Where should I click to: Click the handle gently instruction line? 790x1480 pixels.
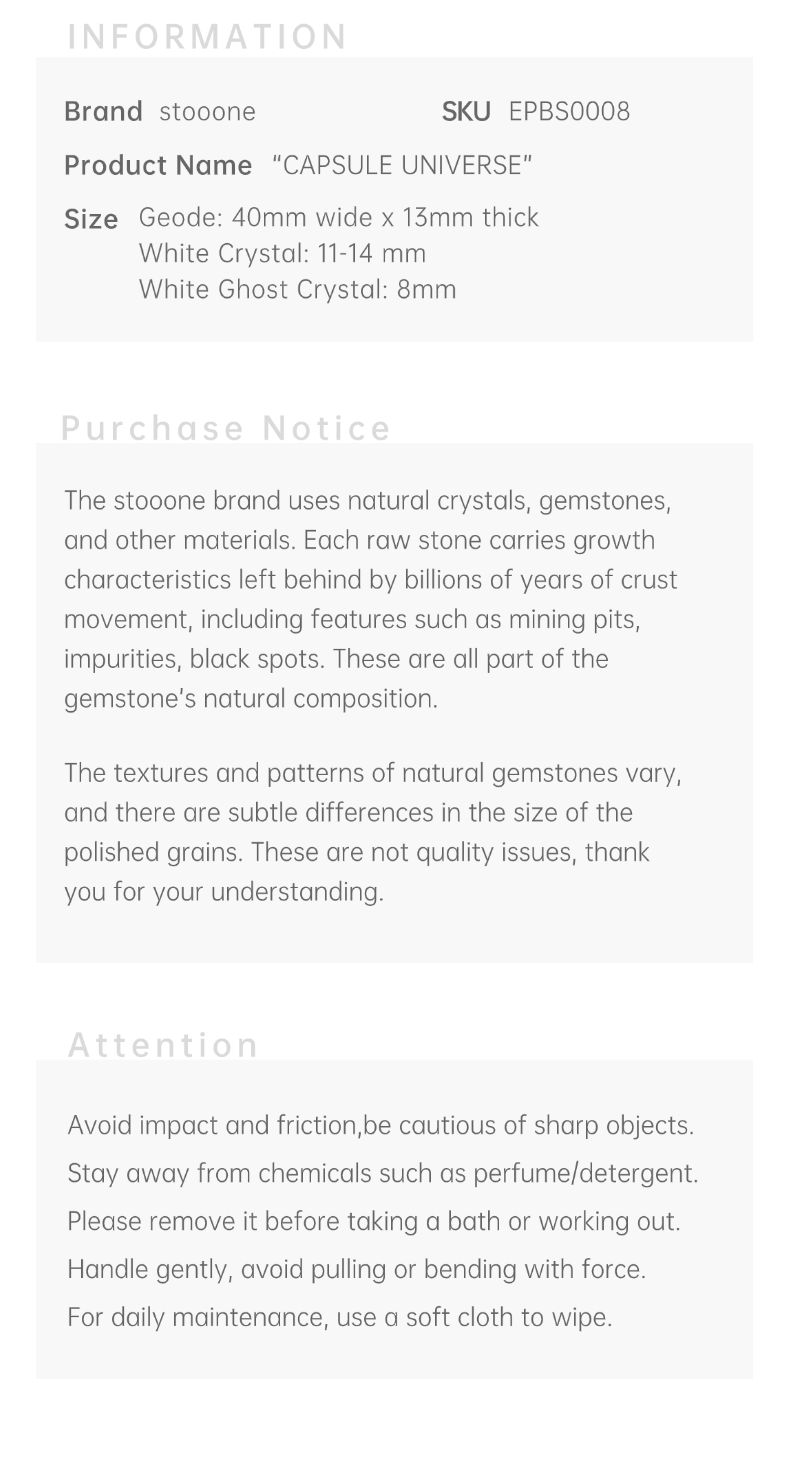click(356, 1270)
